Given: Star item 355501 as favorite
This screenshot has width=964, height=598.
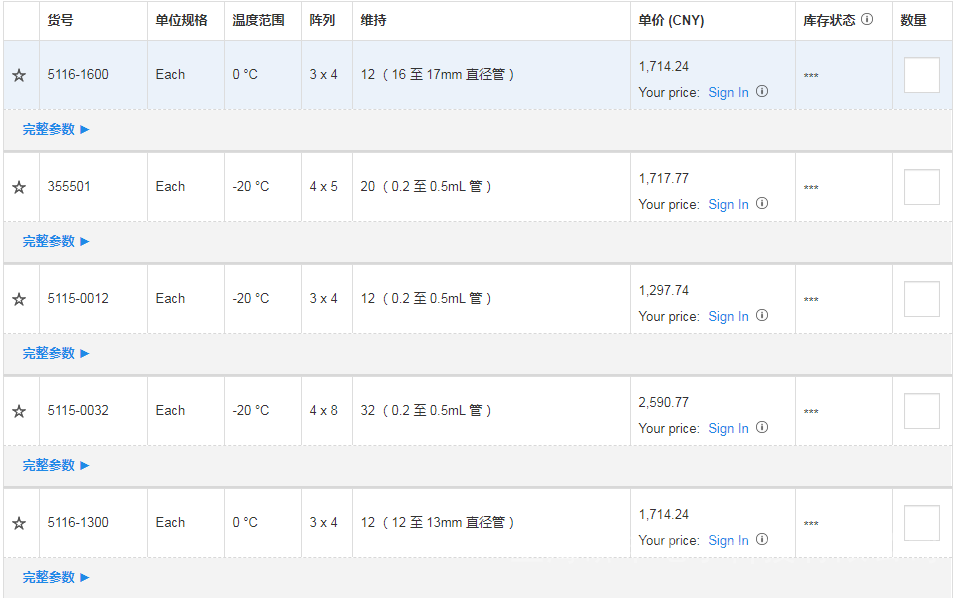Looking at the screenshot, I should (x=19, y=187).
